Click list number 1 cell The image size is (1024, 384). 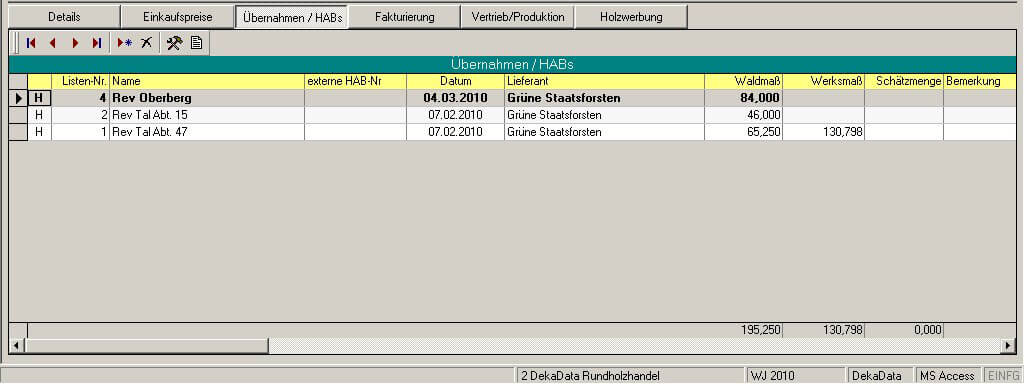click(80, 132)
